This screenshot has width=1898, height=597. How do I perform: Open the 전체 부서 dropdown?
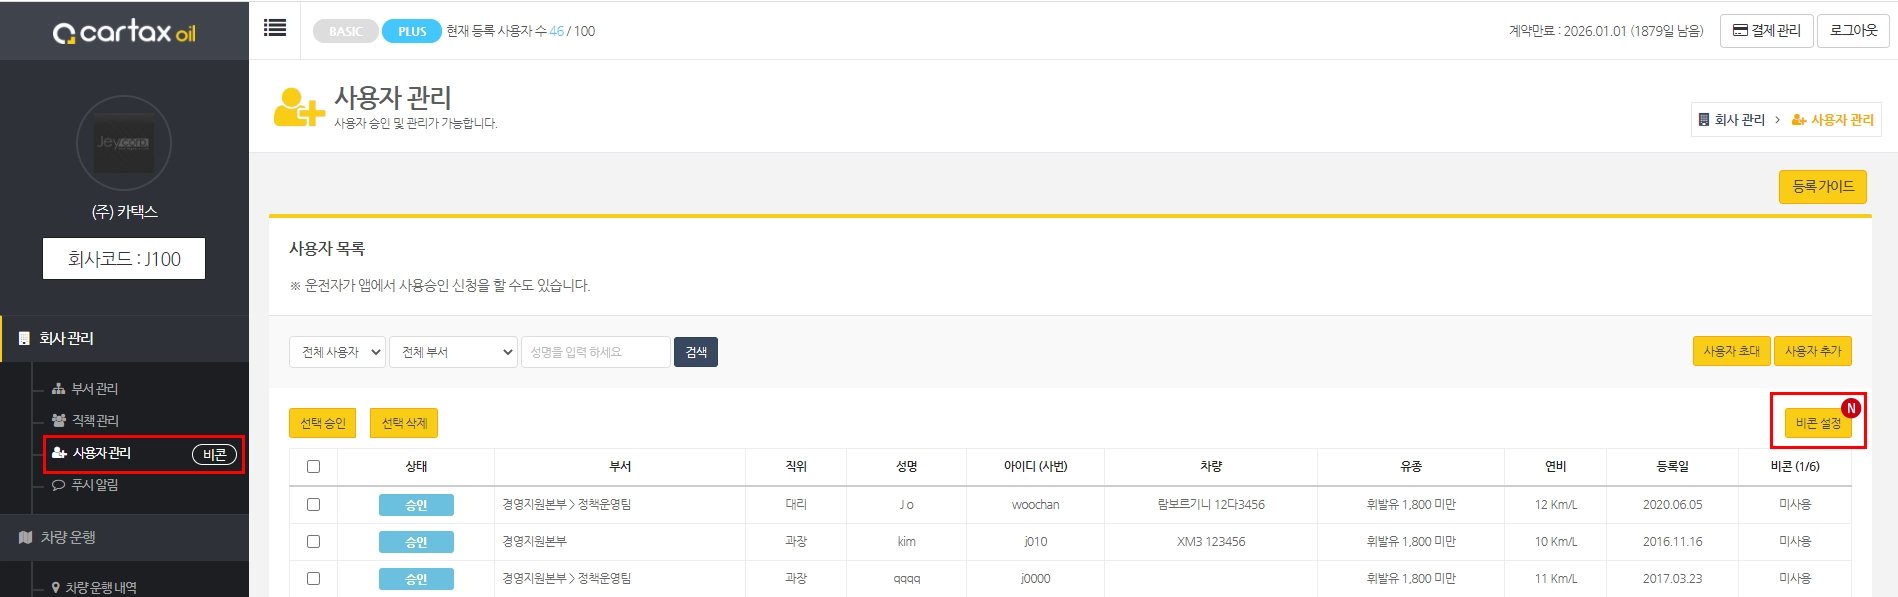453,352
